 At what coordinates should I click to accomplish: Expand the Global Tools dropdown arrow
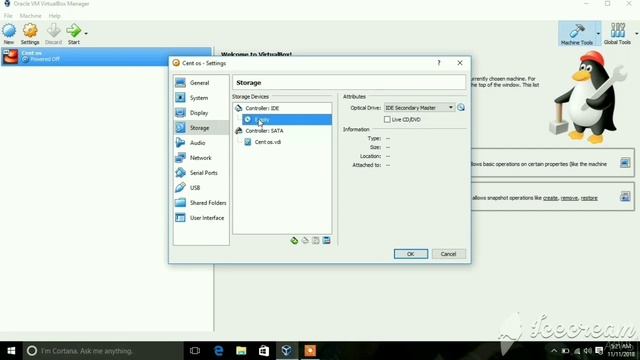[x=636, y=33]
